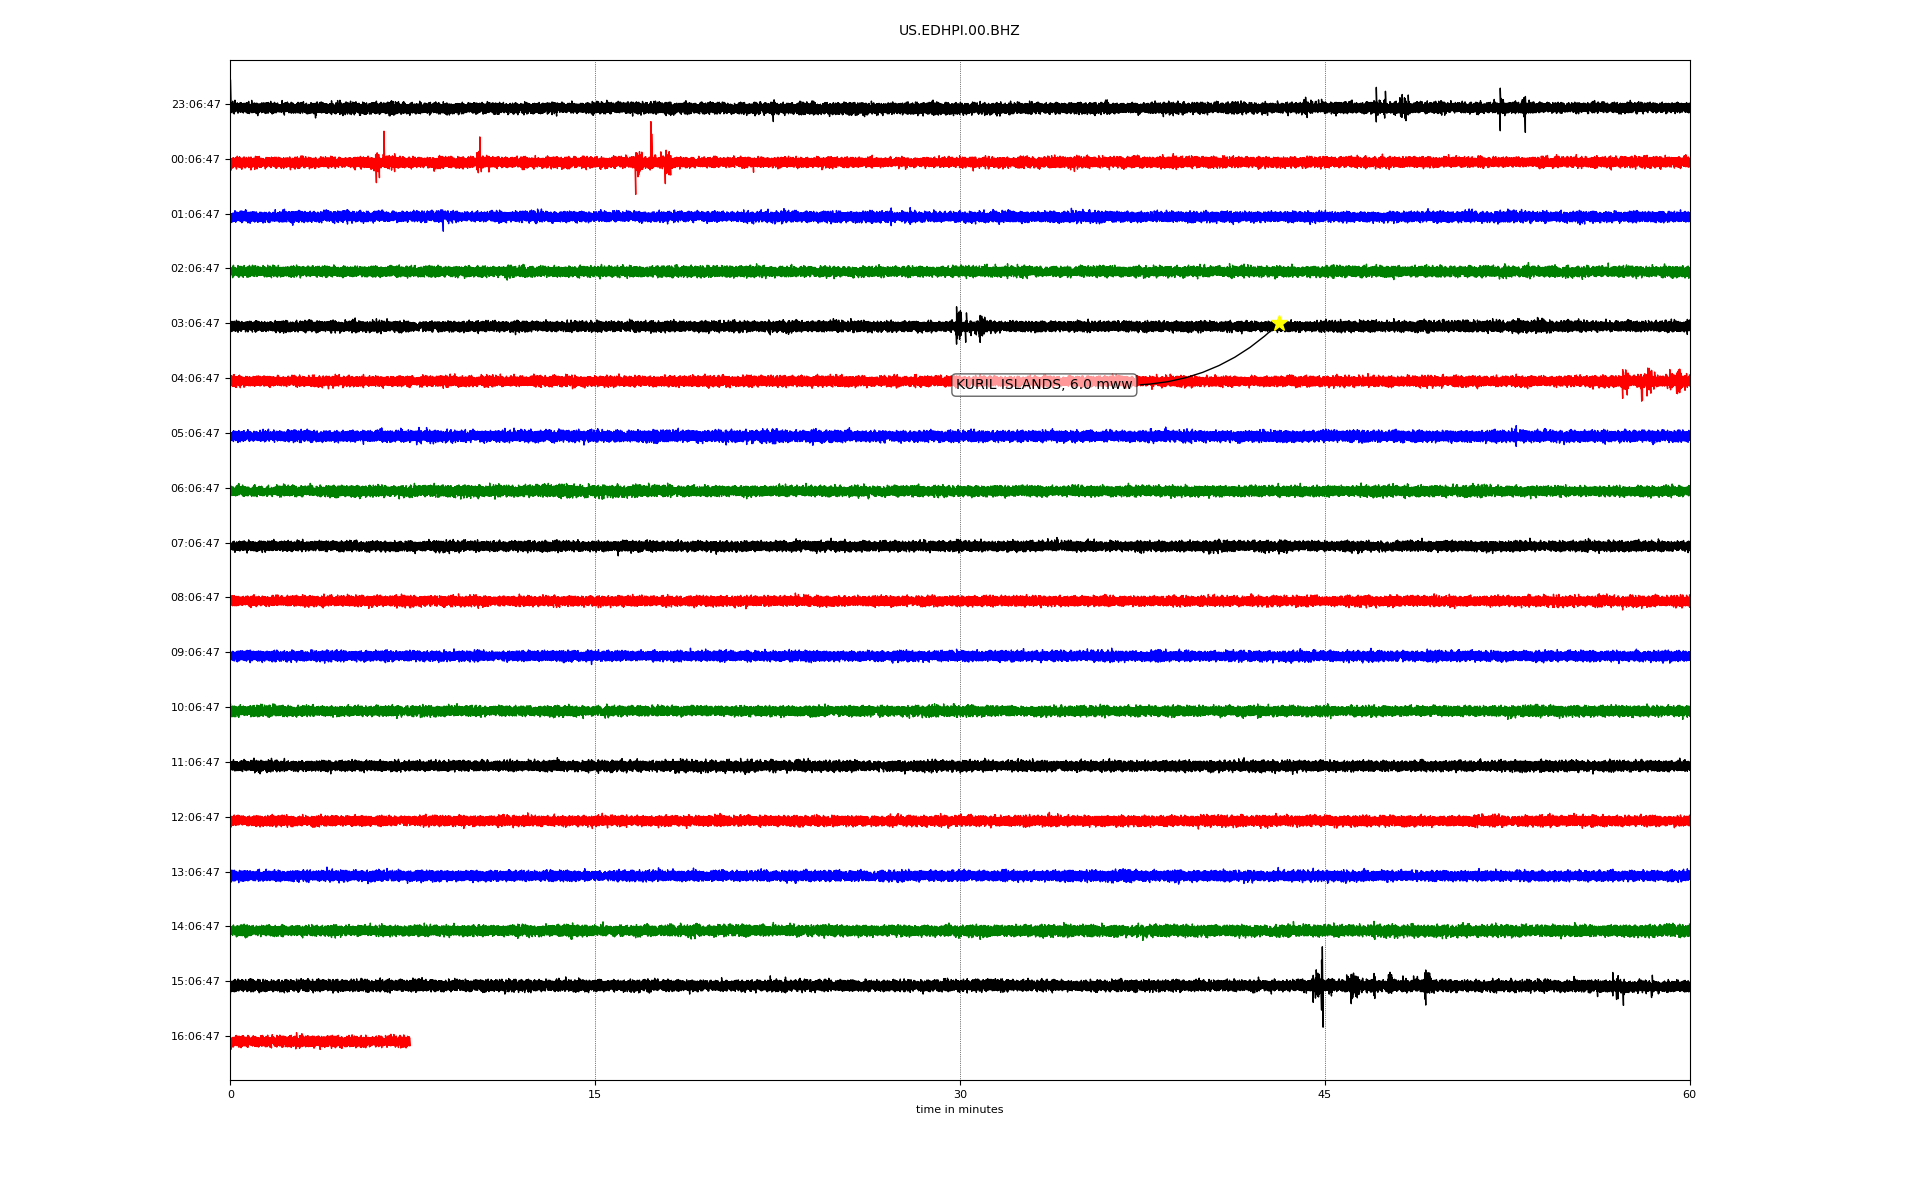Click the tall red spike burst on the 00:06:47 trace
This screenshot has height=1200, width=1920.
(x=651, y=160)
